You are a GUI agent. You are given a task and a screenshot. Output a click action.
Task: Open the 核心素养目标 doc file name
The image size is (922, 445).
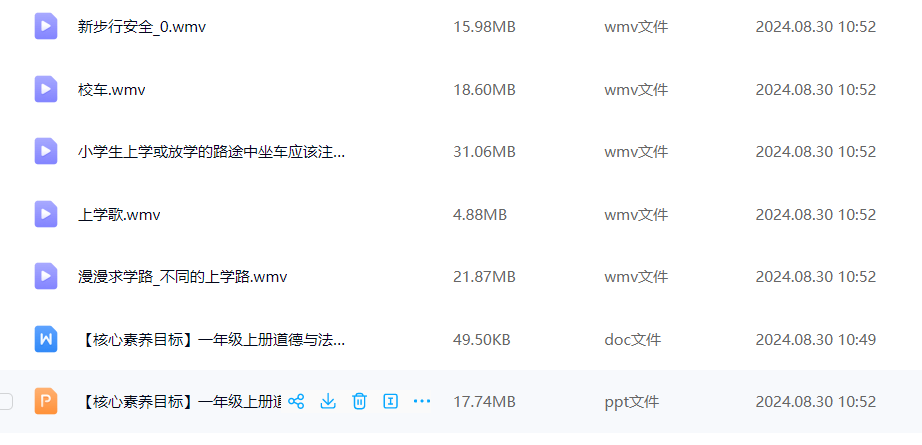click(211, 339)
